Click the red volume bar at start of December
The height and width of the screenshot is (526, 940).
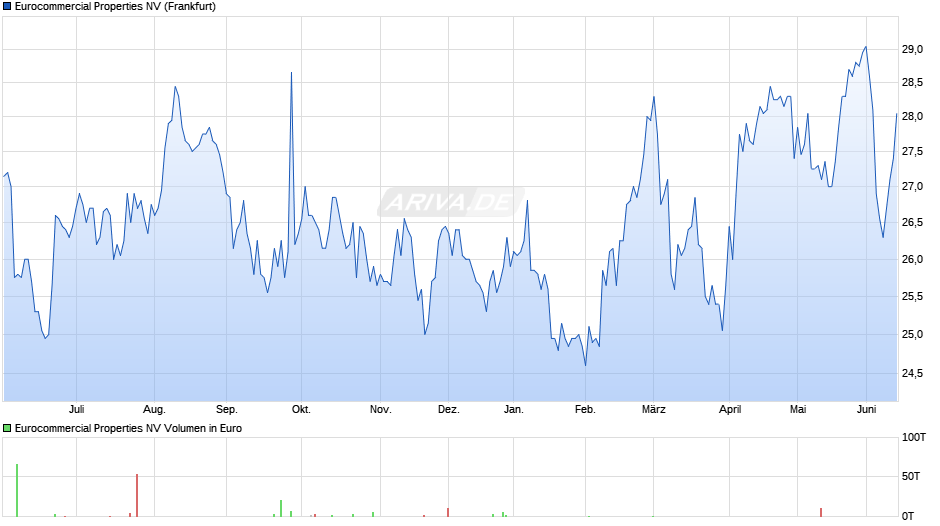(x=448, y=512)
